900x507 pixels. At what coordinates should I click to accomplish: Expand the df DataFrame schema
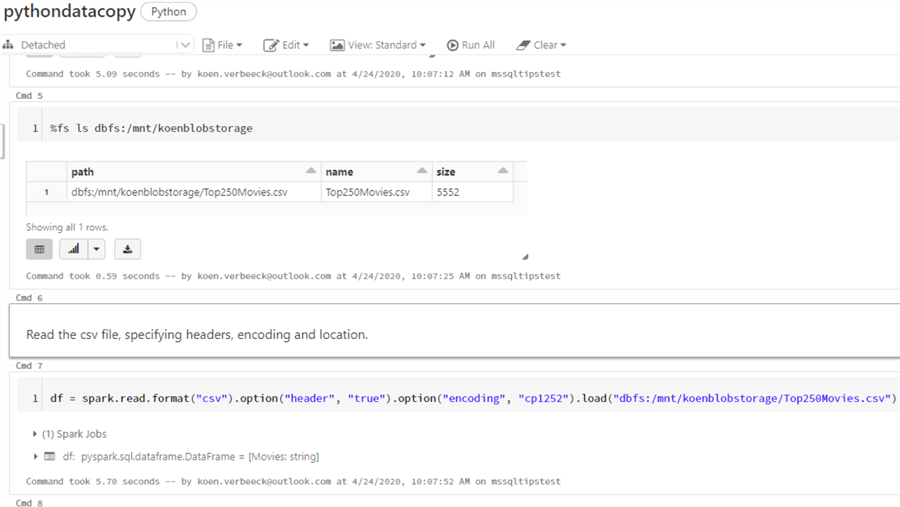tap(37, 457)
